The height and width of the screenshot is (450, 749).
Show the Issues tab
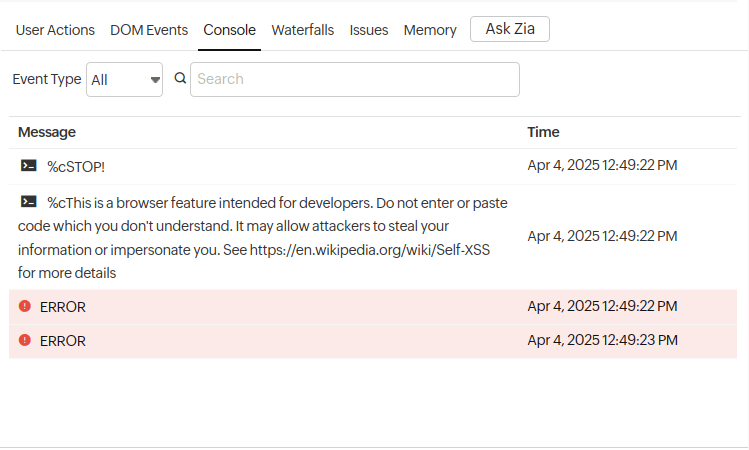[369, 30]
